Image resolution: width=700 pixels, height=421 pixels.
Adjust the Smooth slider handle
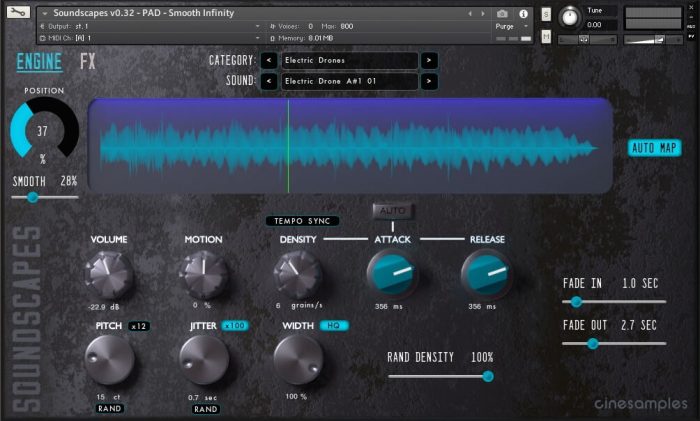click(x=32, y=197)
